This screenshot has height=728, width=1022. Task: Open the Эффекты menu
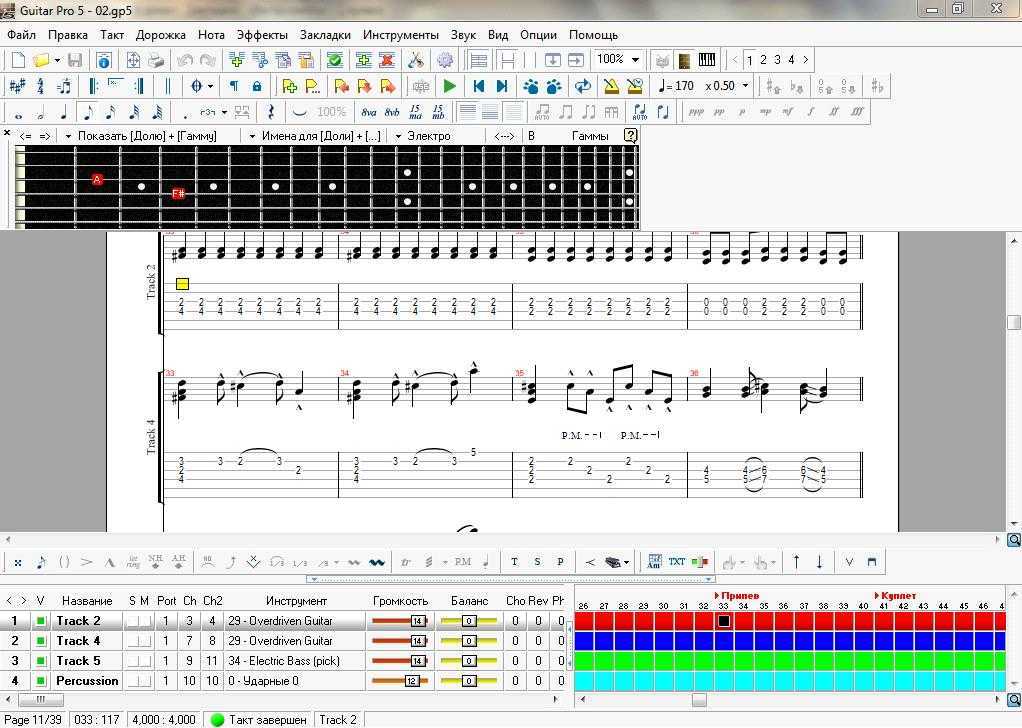(262, 34)
